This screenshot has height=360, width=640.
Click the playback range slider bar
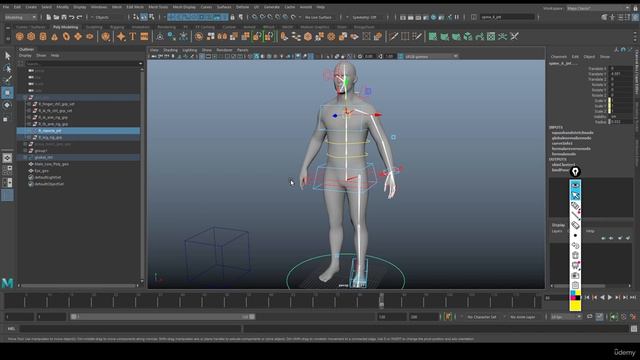coord(163,317)
